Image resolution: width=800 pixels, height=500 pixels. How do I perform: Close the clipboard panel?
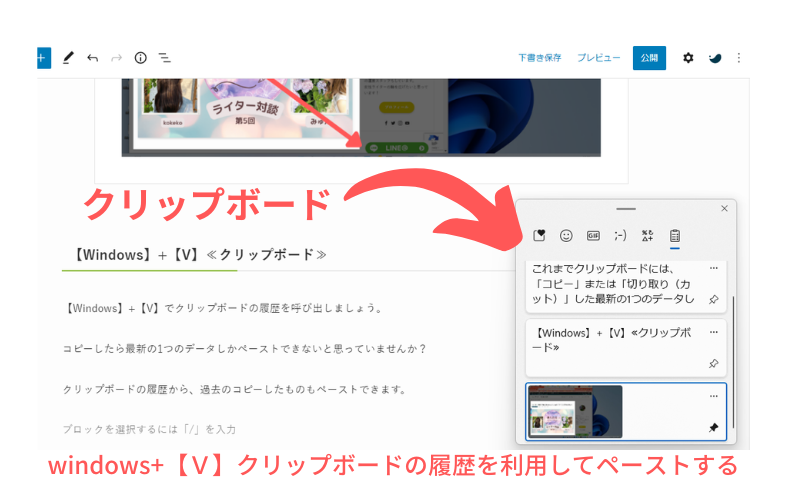click(724, 208)
